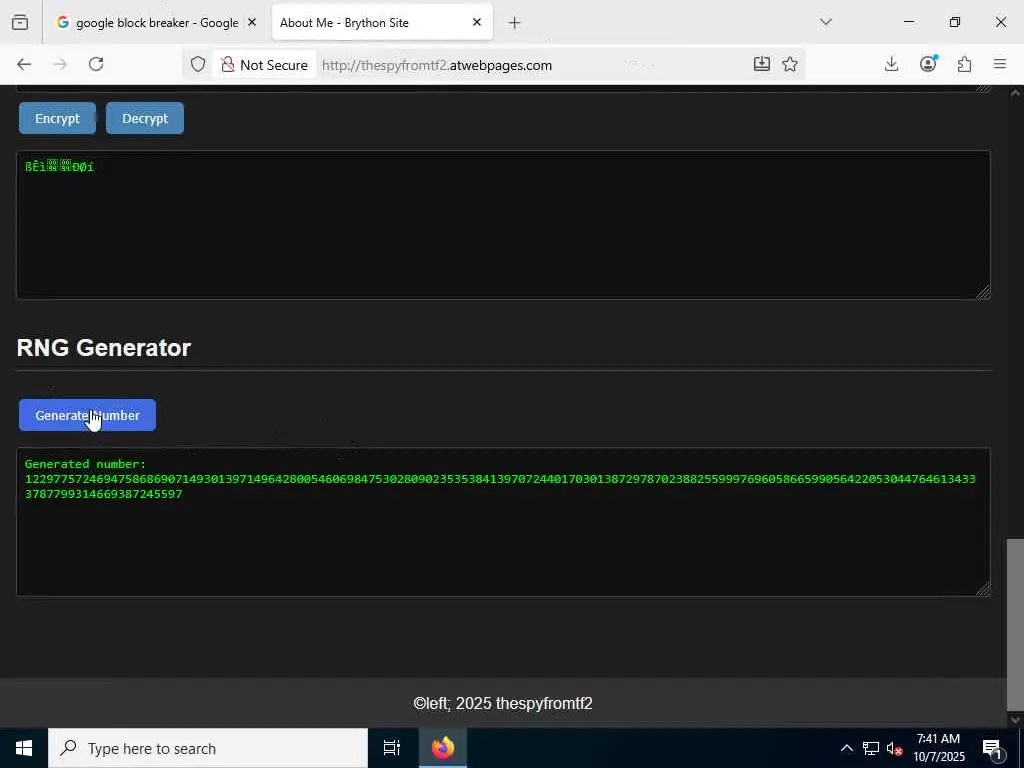
Task: Click the Type here to search box
Action: [208, 748]
